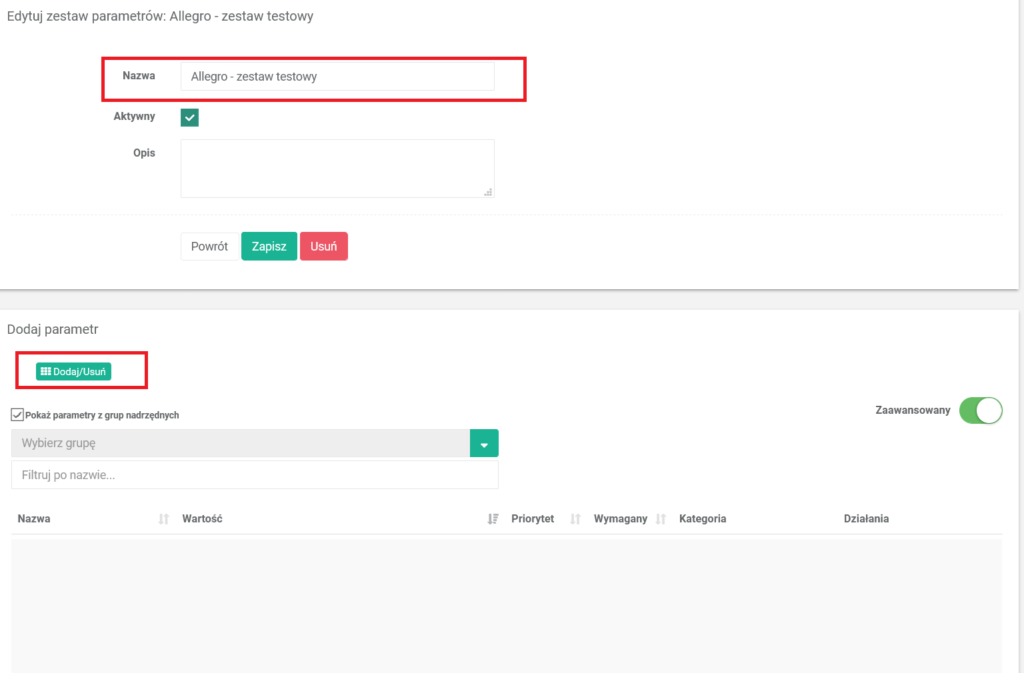Sort the table by Nazwa column icon
Viewport: 1024px width, 673px height.
[x=164, y=519]
